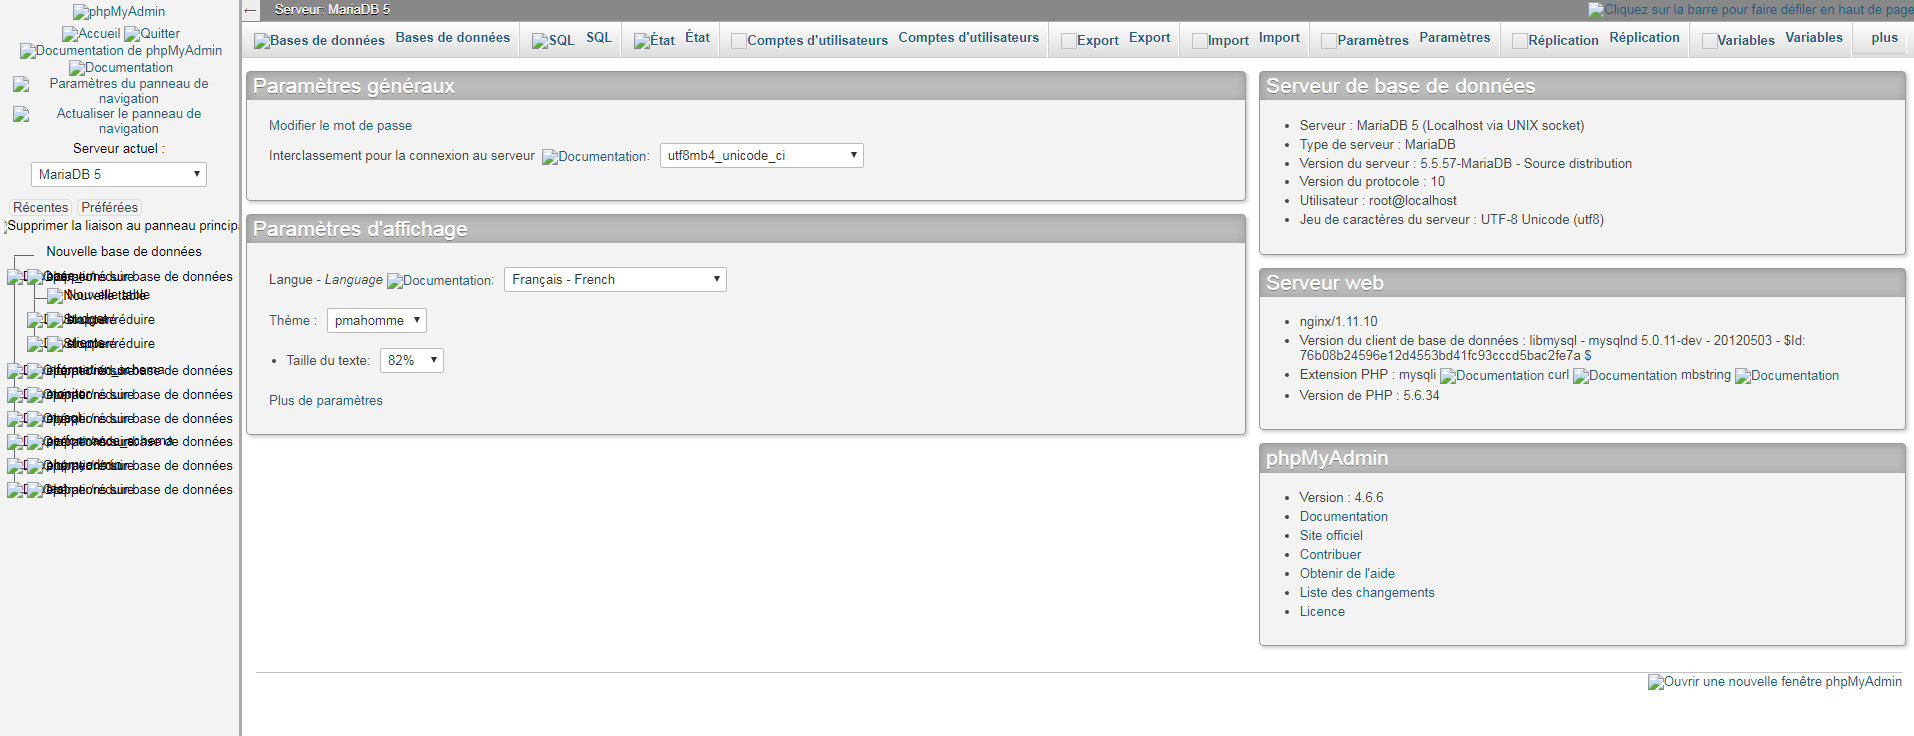
Task: Click database icon for phpmyadmin
Action: point(34,466)
